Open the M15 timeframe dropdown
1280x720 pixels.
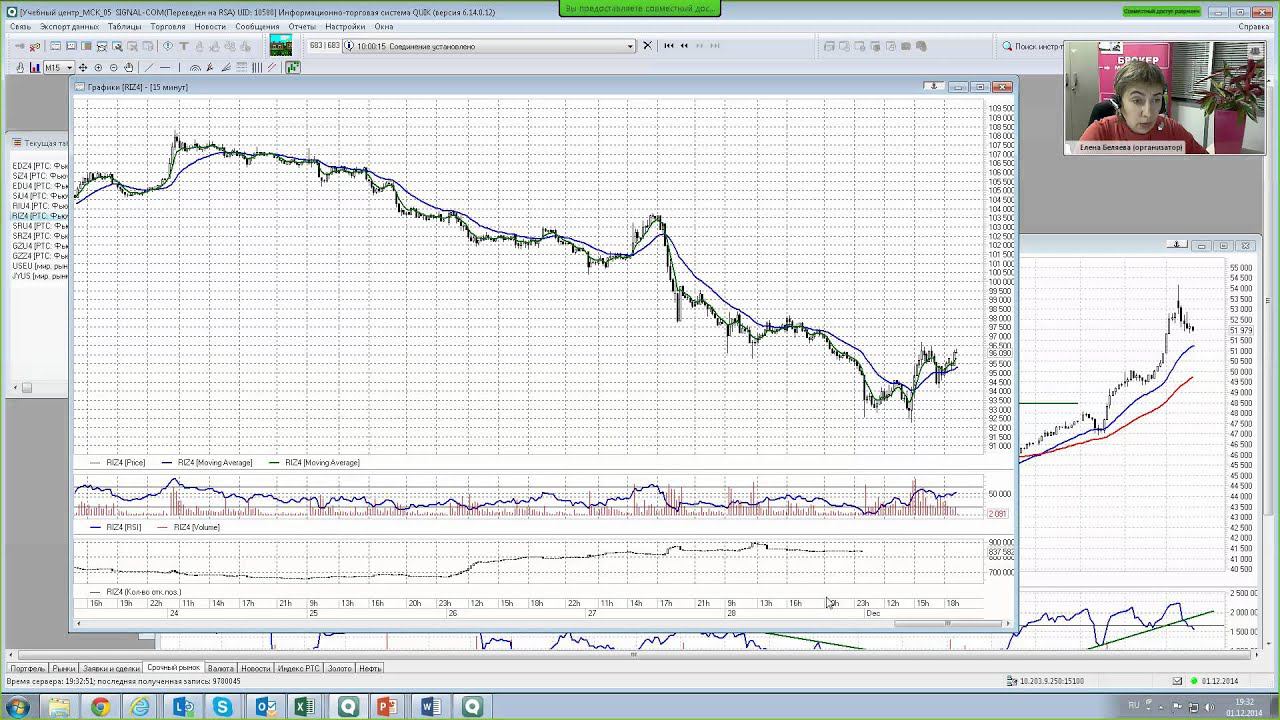tap(69, 67)
